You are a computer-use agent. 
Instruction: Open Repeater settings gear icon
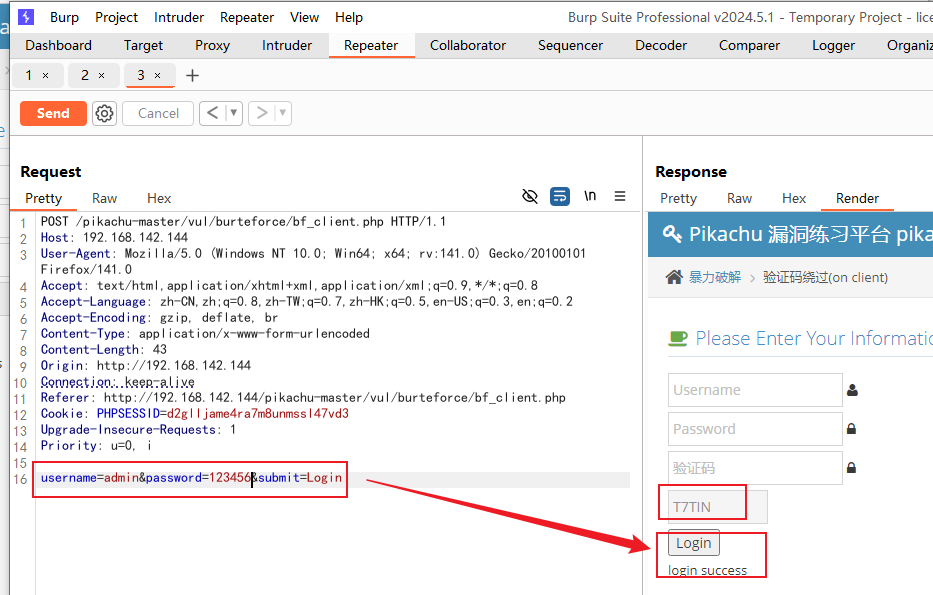[x=104, y=113]
